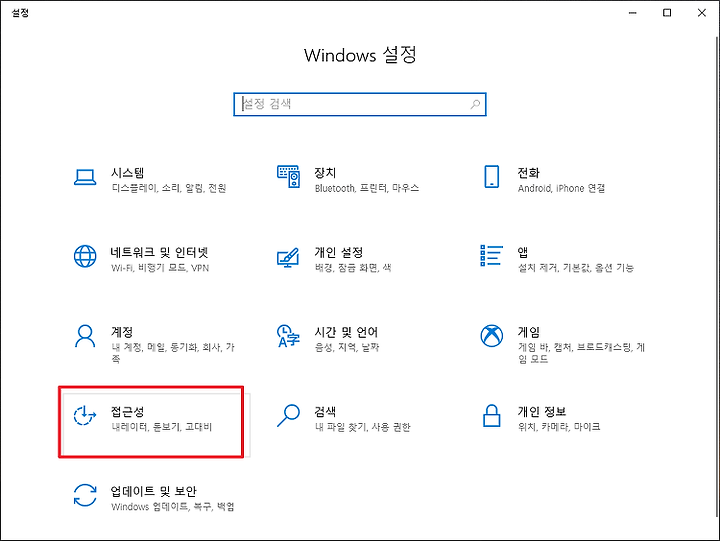
Task: Open the 네트워크 및 인터넷 globe icon
Action: (x=85, y=256)
